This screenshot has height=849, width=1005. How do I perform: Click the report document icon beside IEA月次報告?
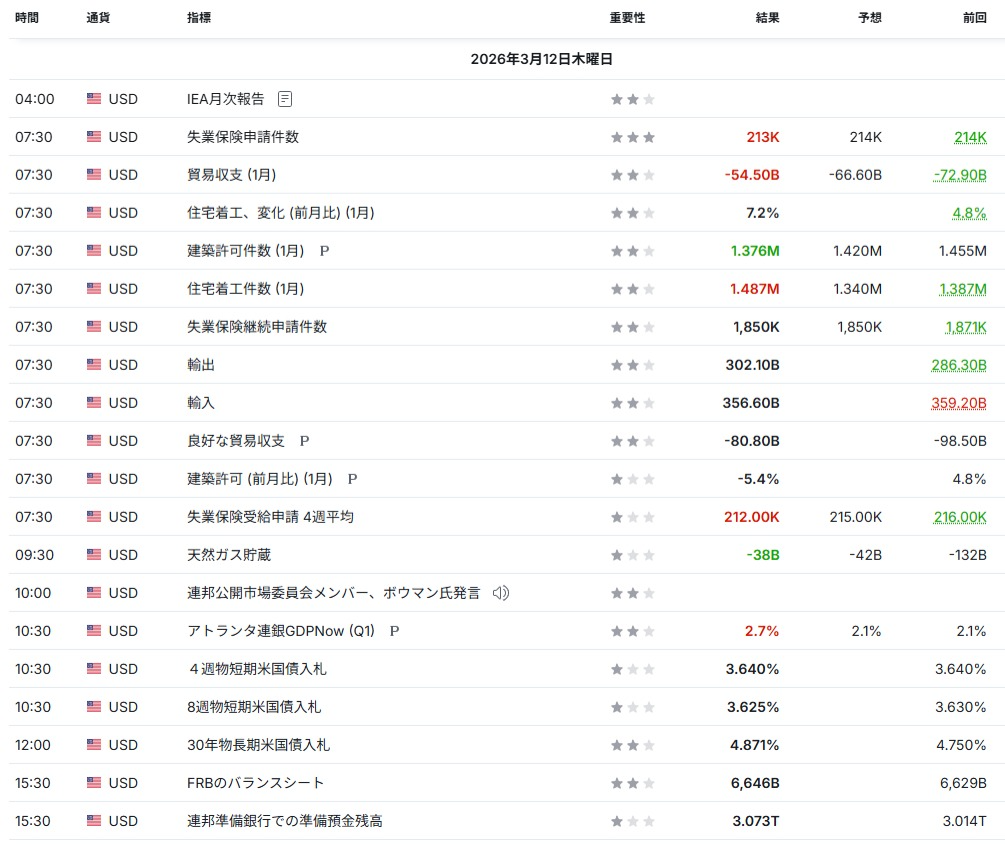point(285,99)
